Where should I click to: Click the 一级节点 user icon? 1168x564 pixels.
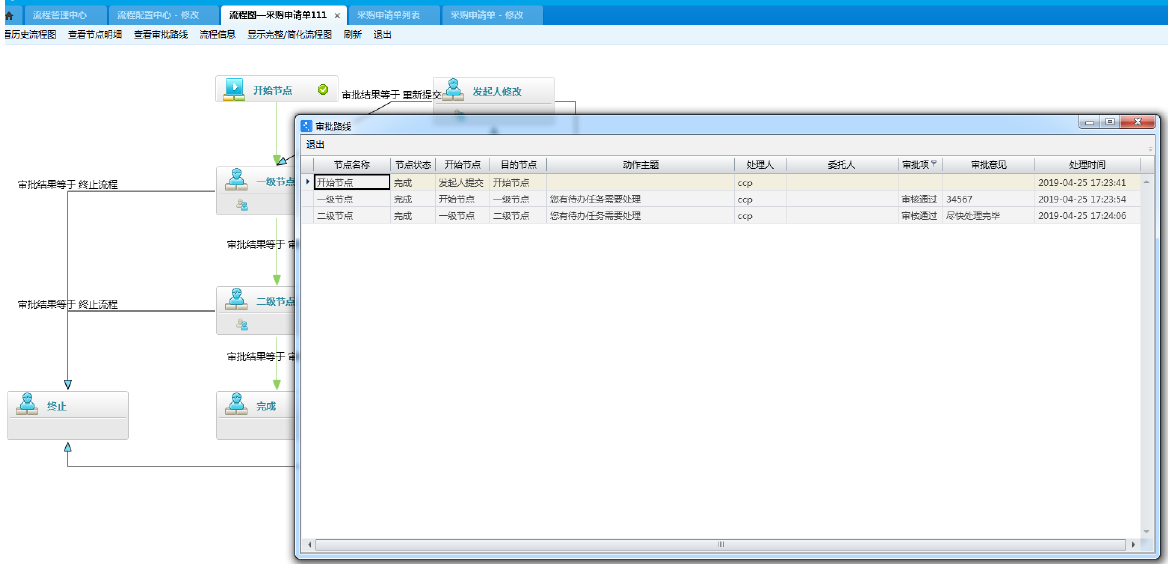point(235,180)
